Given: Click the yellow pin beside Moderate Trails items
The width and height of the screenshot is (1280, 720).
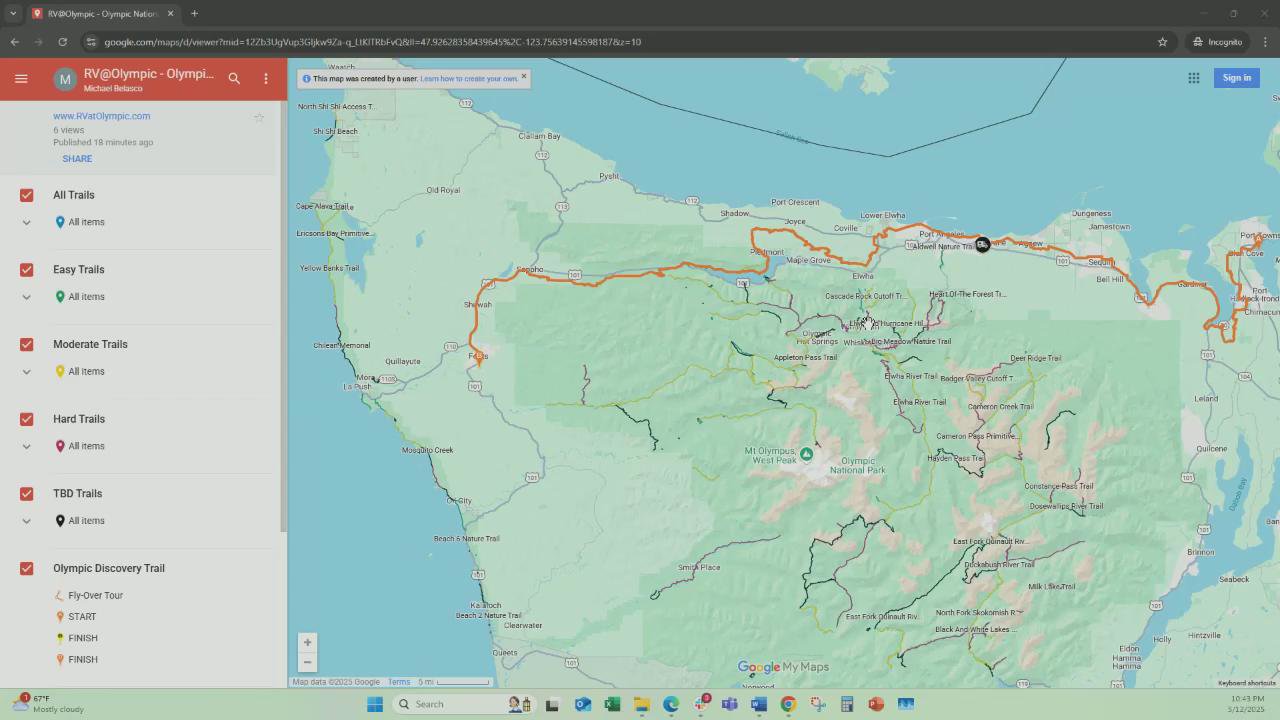Looking at the screenshot, I should point(60,372).
